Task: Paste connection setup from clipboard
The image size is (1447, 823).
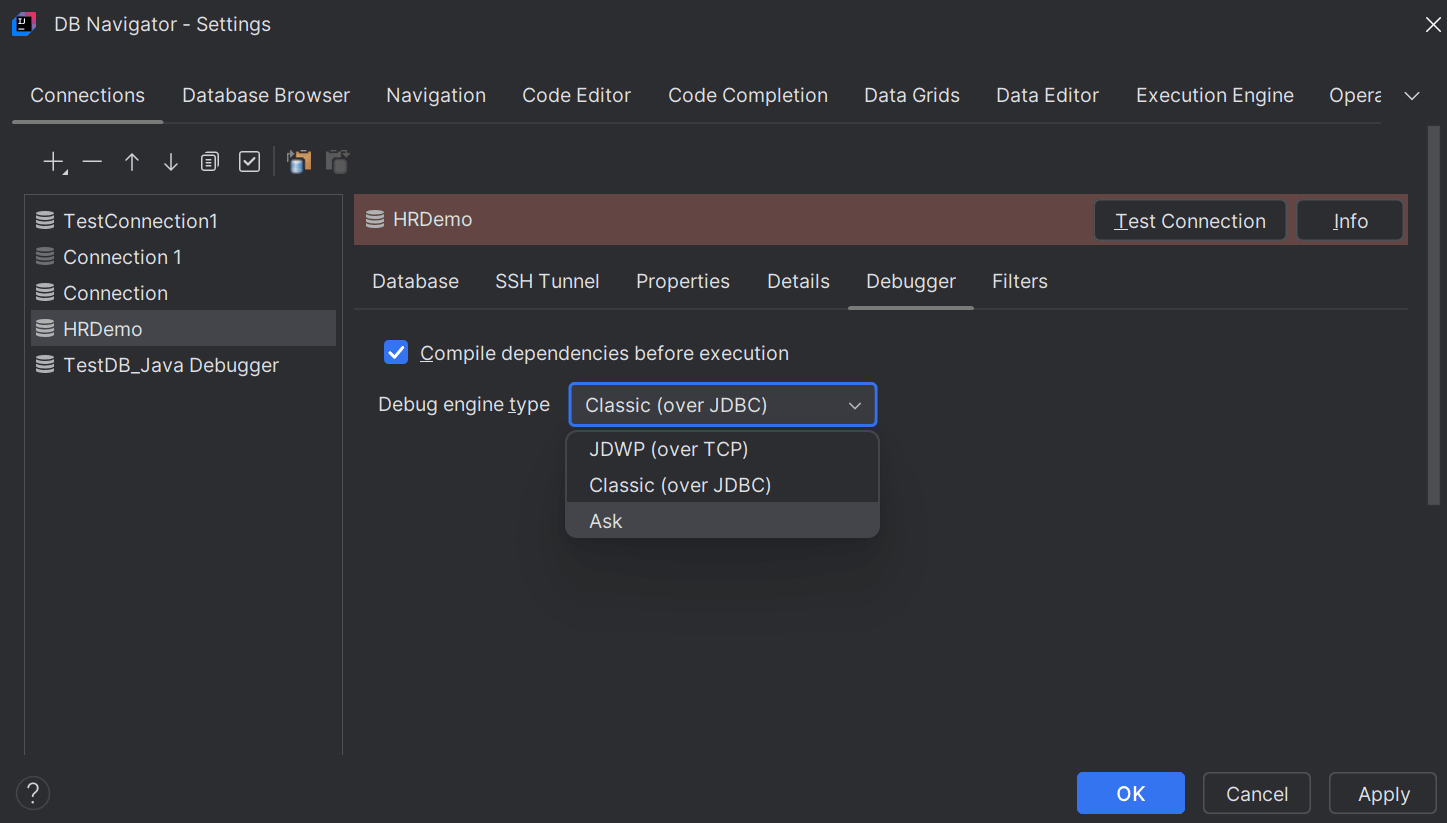Action: click(337, 160)
